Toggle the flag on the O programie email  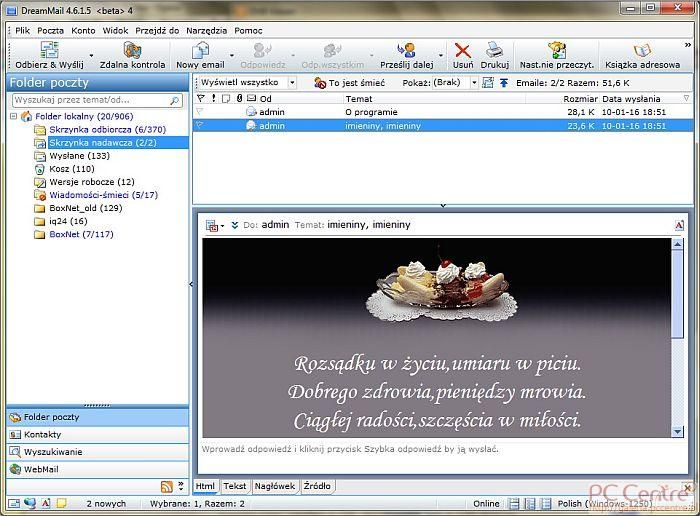click(200, 112)
